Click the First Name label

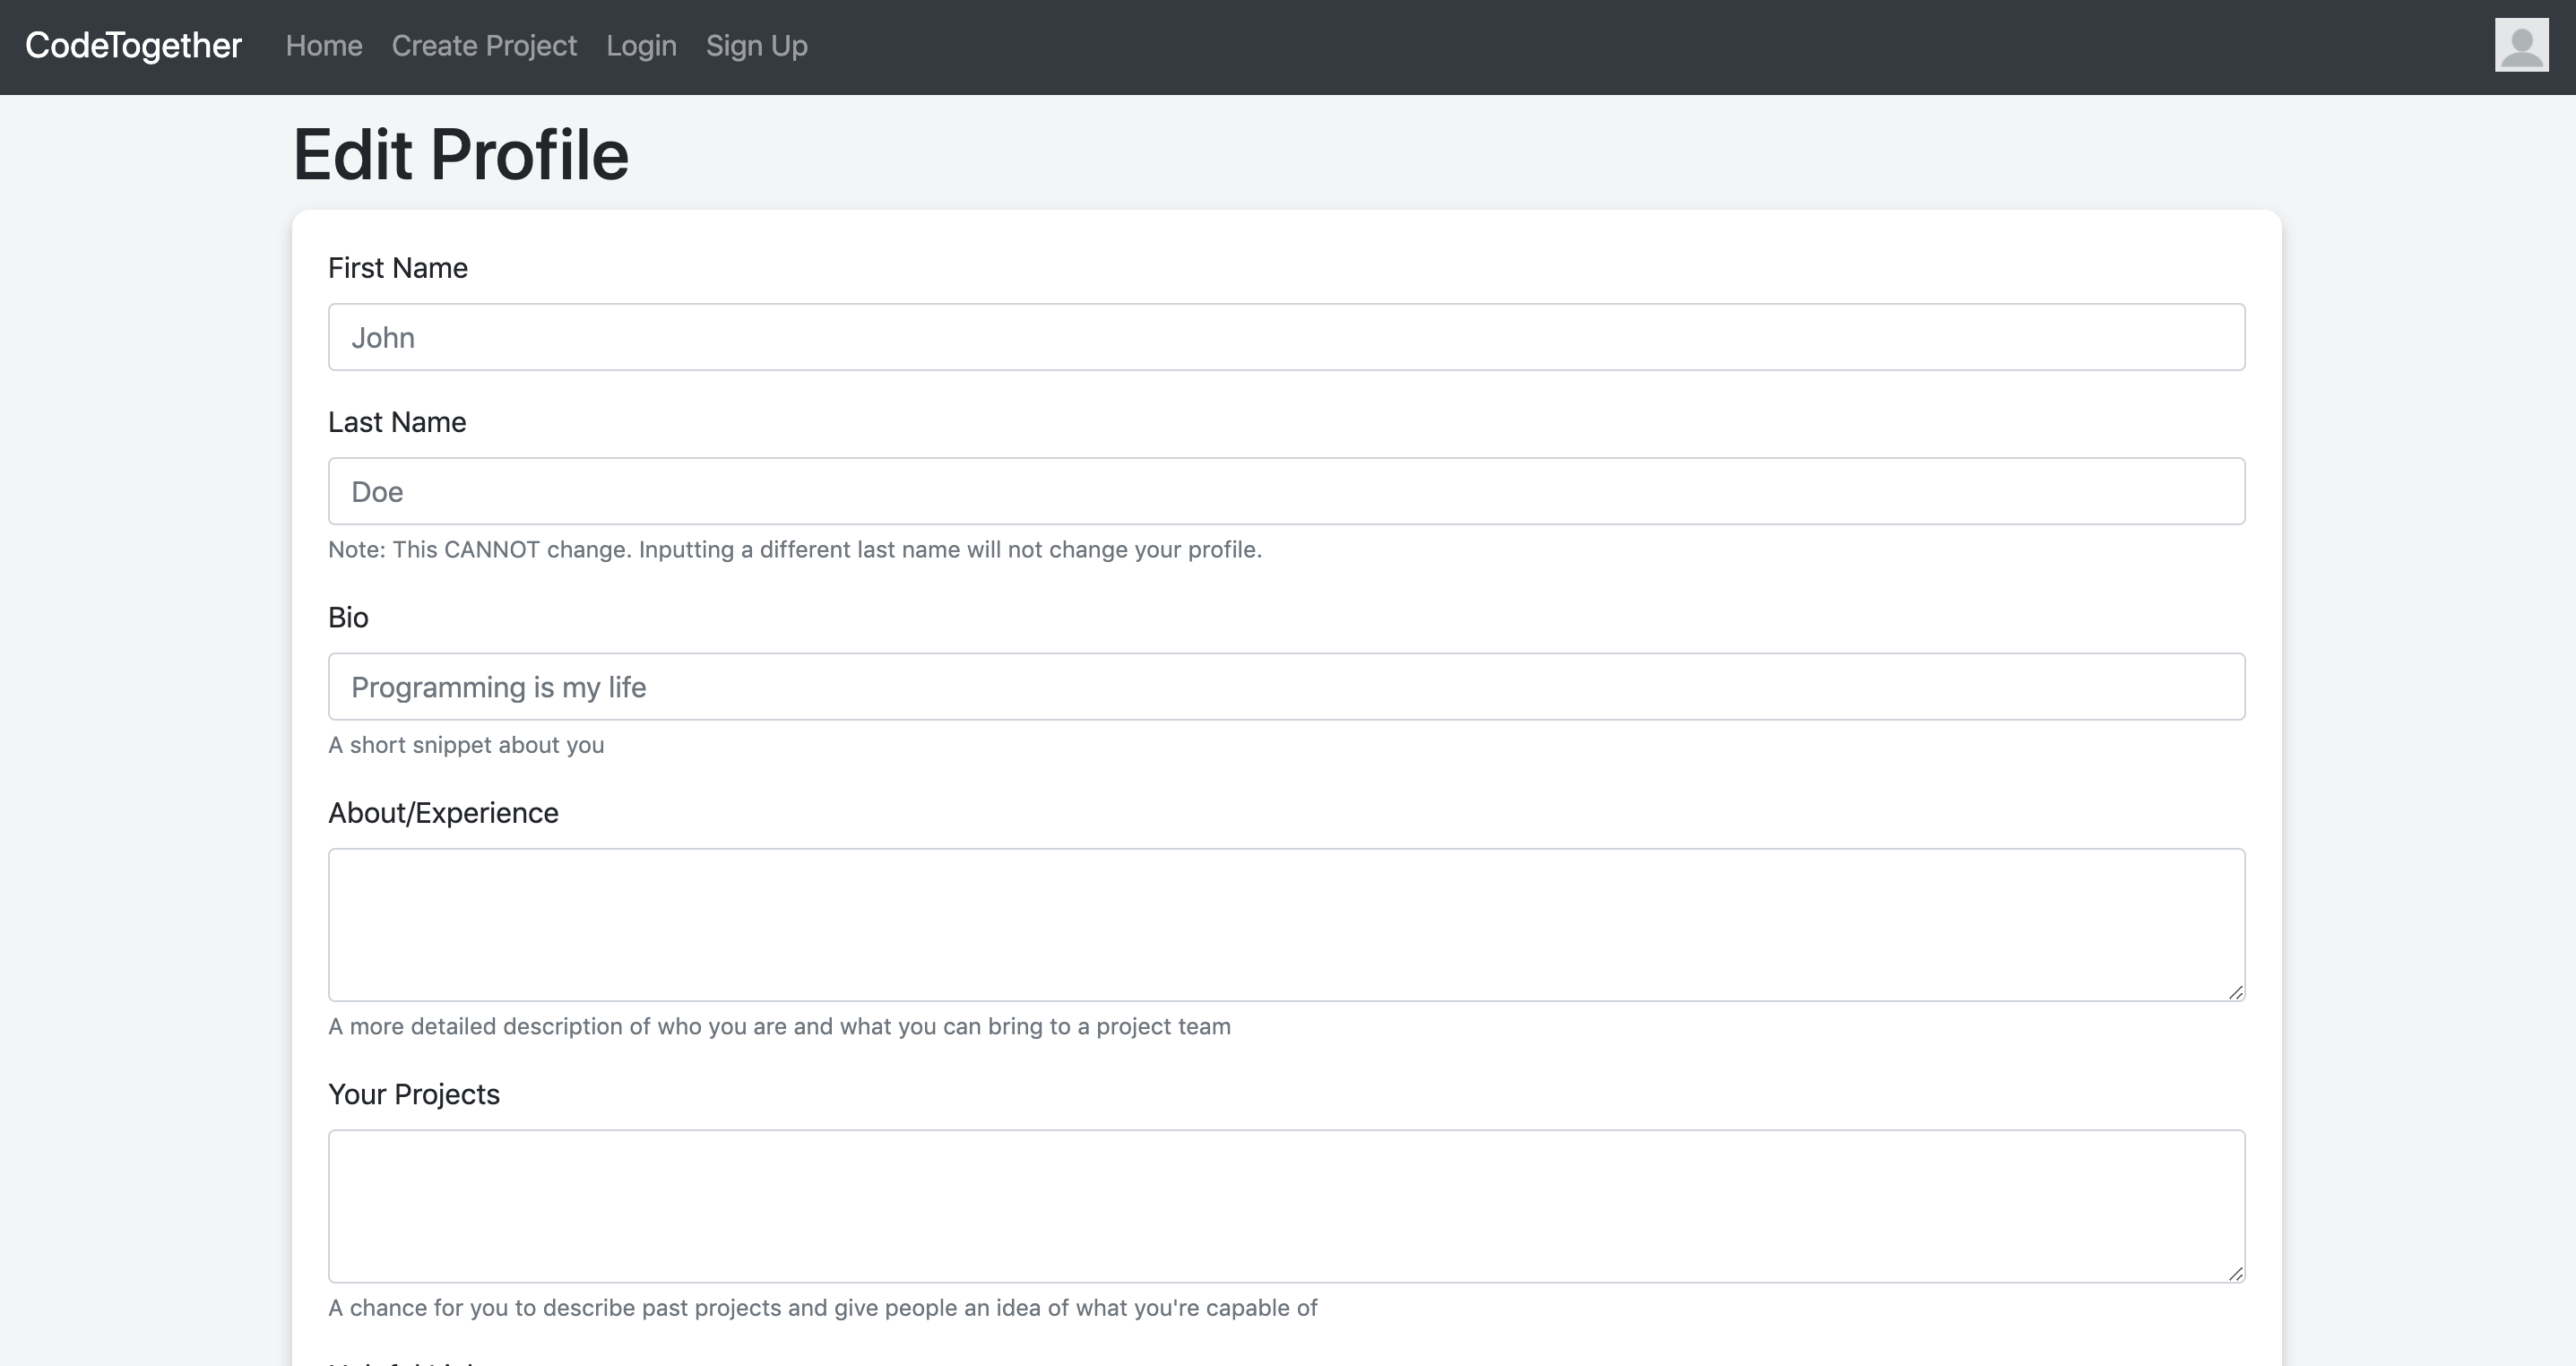pyautogui.click(x=397, y=267)
